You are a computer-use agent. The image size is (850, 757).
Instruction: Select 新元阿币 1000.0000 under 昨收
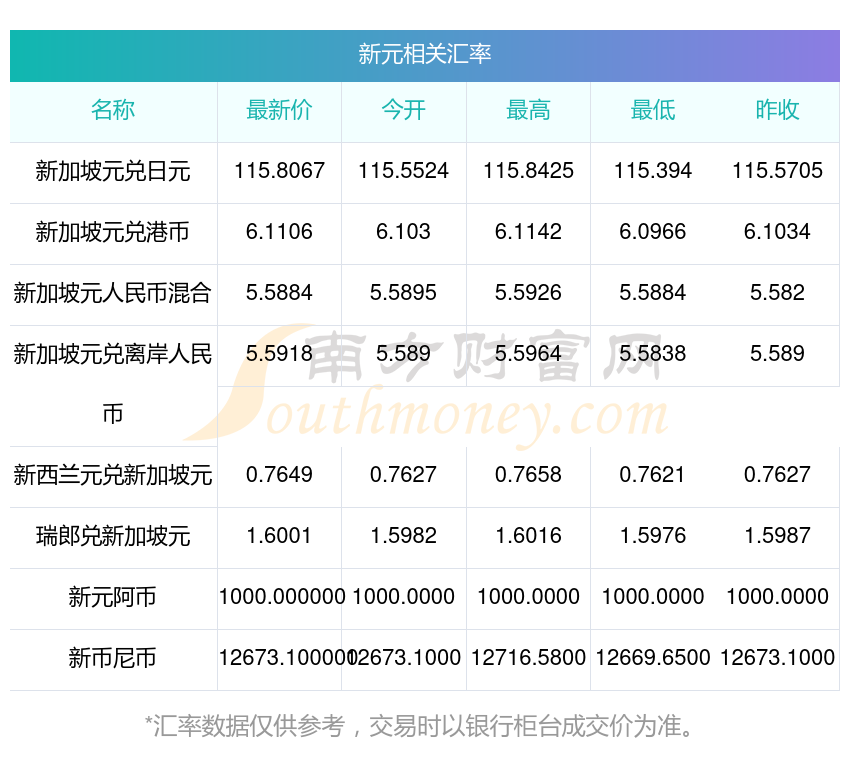[777, 597]
